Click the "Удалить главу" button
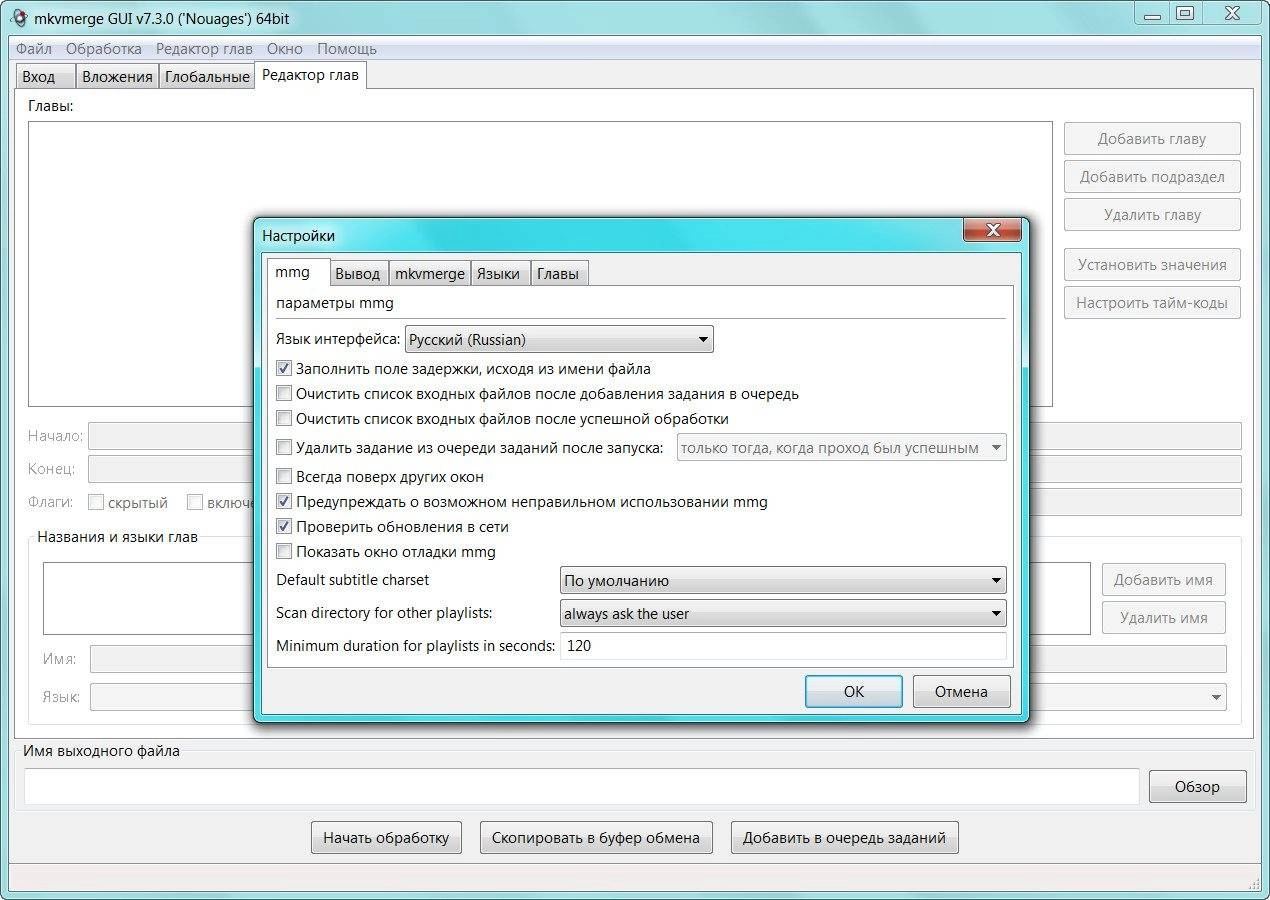 pyautogui.click(x=1152, y=215)
